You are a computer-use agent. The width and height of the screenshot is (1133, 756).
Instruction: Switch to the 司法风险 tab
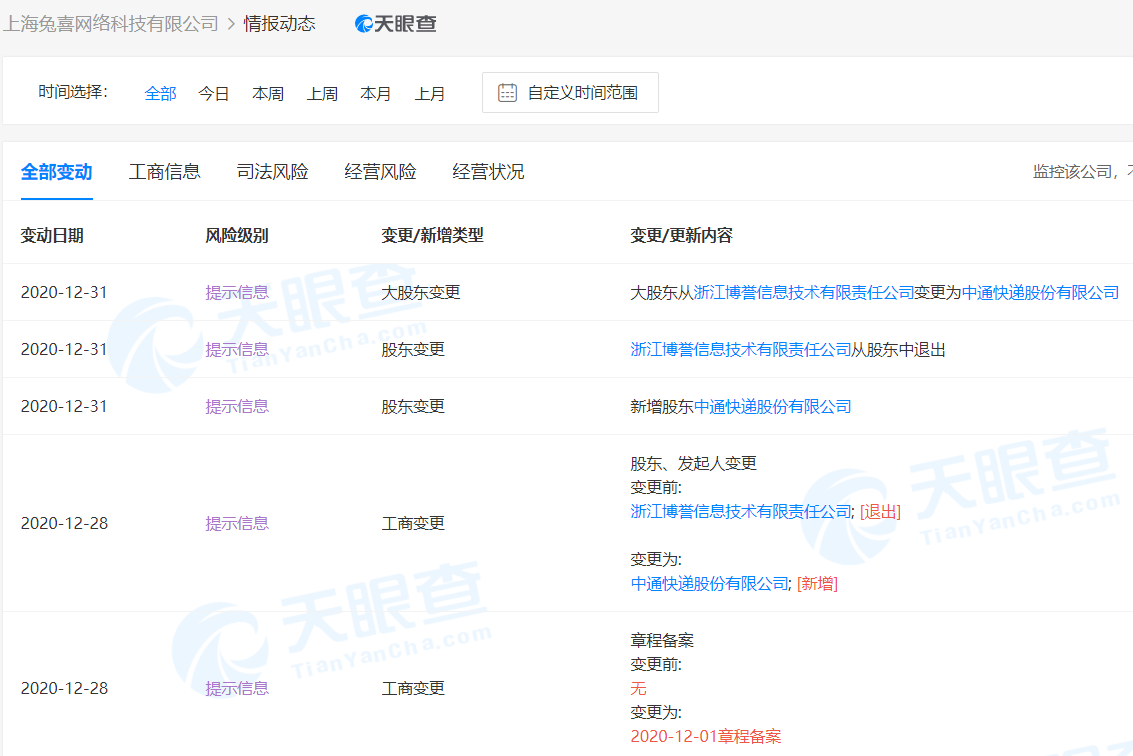tap(272, 172)
